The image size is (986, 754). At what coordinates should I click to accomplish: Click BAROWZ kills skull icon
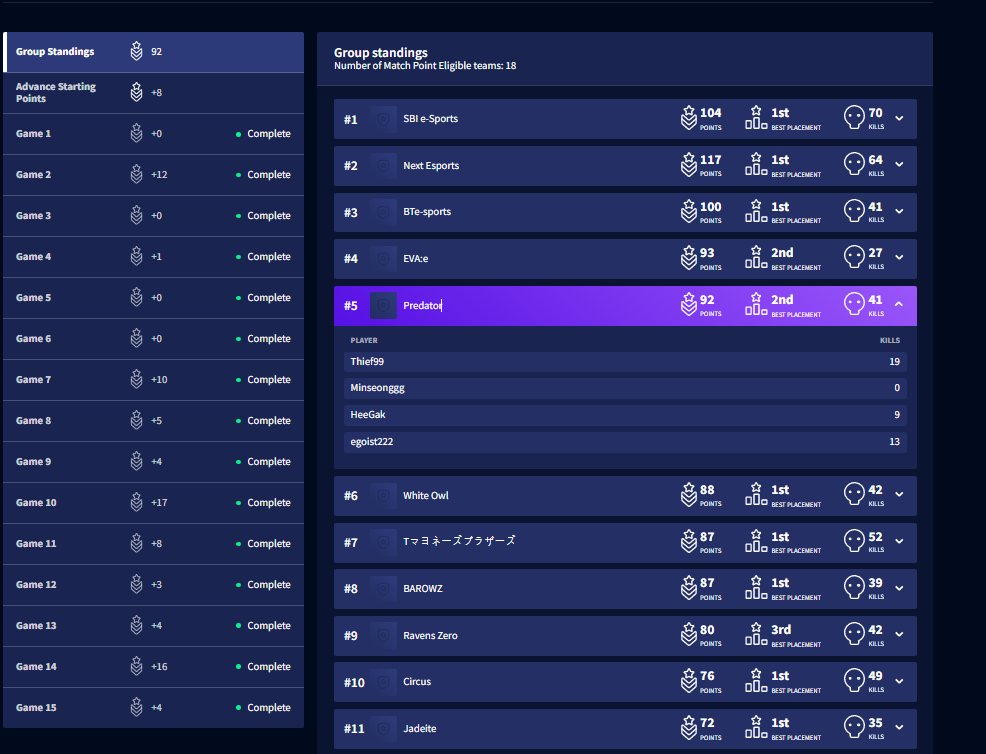click(x=854, y=587)
